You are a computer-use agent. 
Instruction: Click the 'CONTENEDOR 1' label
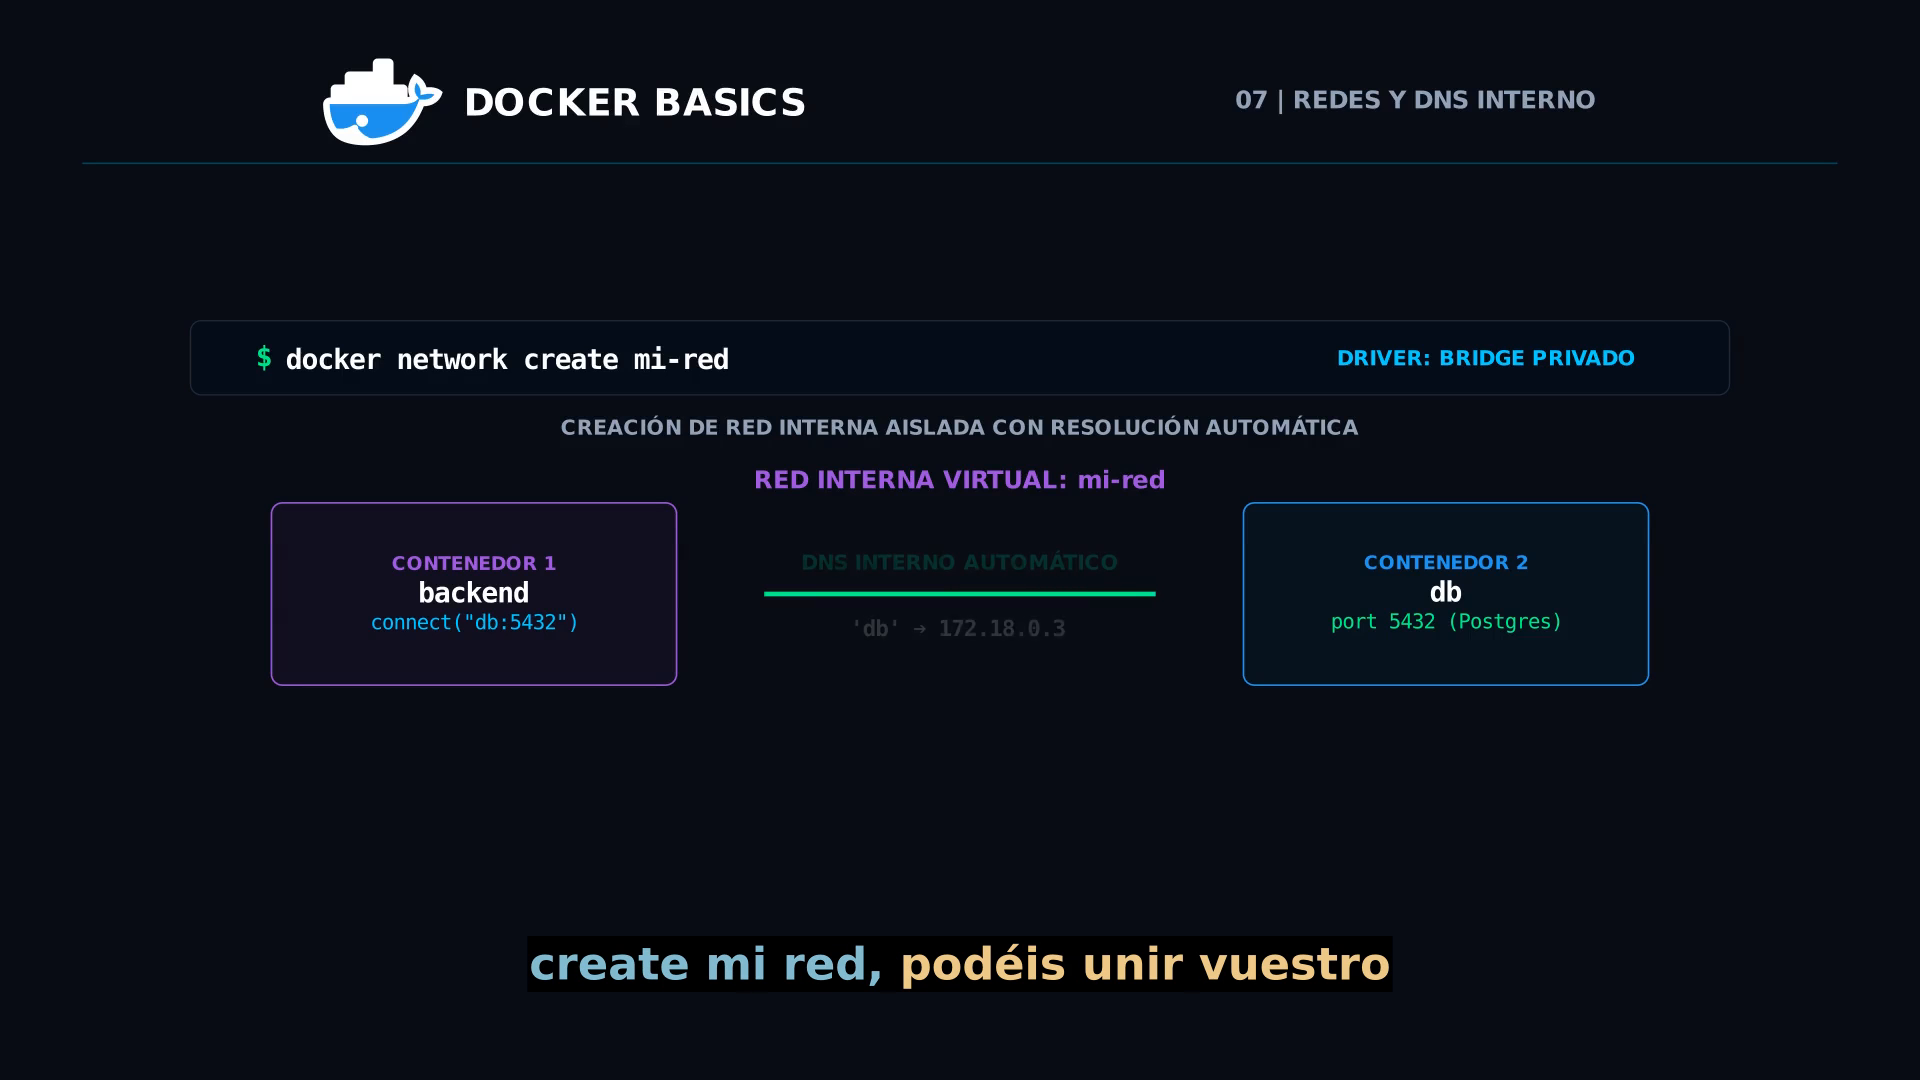point(474,563)
